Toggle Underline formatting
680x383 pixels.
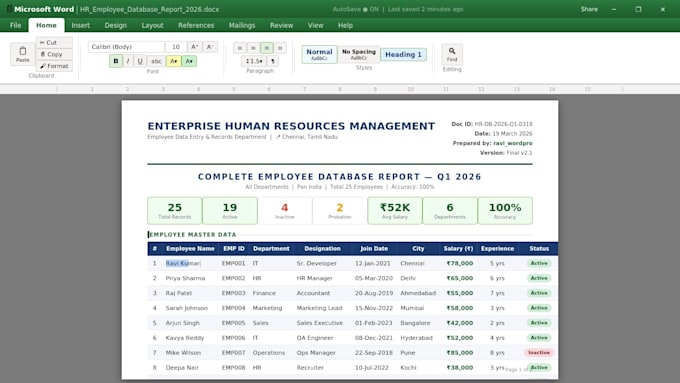140,61
